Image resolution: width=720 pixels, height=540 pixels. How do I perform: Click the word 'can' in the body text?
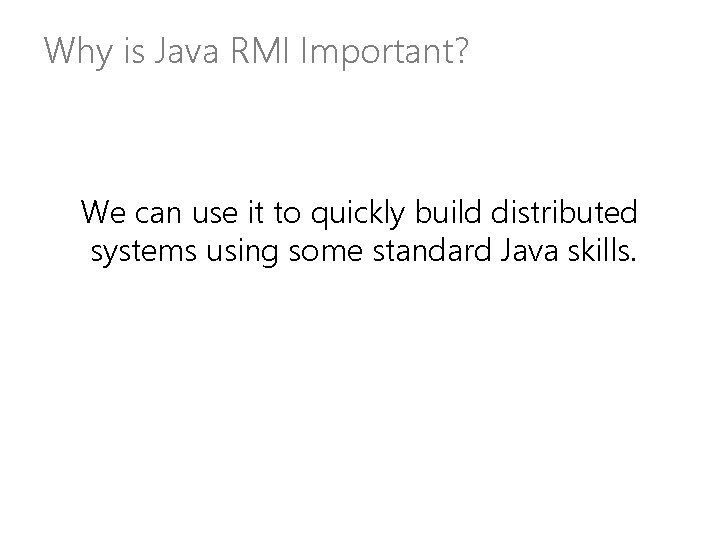[158, 214]
